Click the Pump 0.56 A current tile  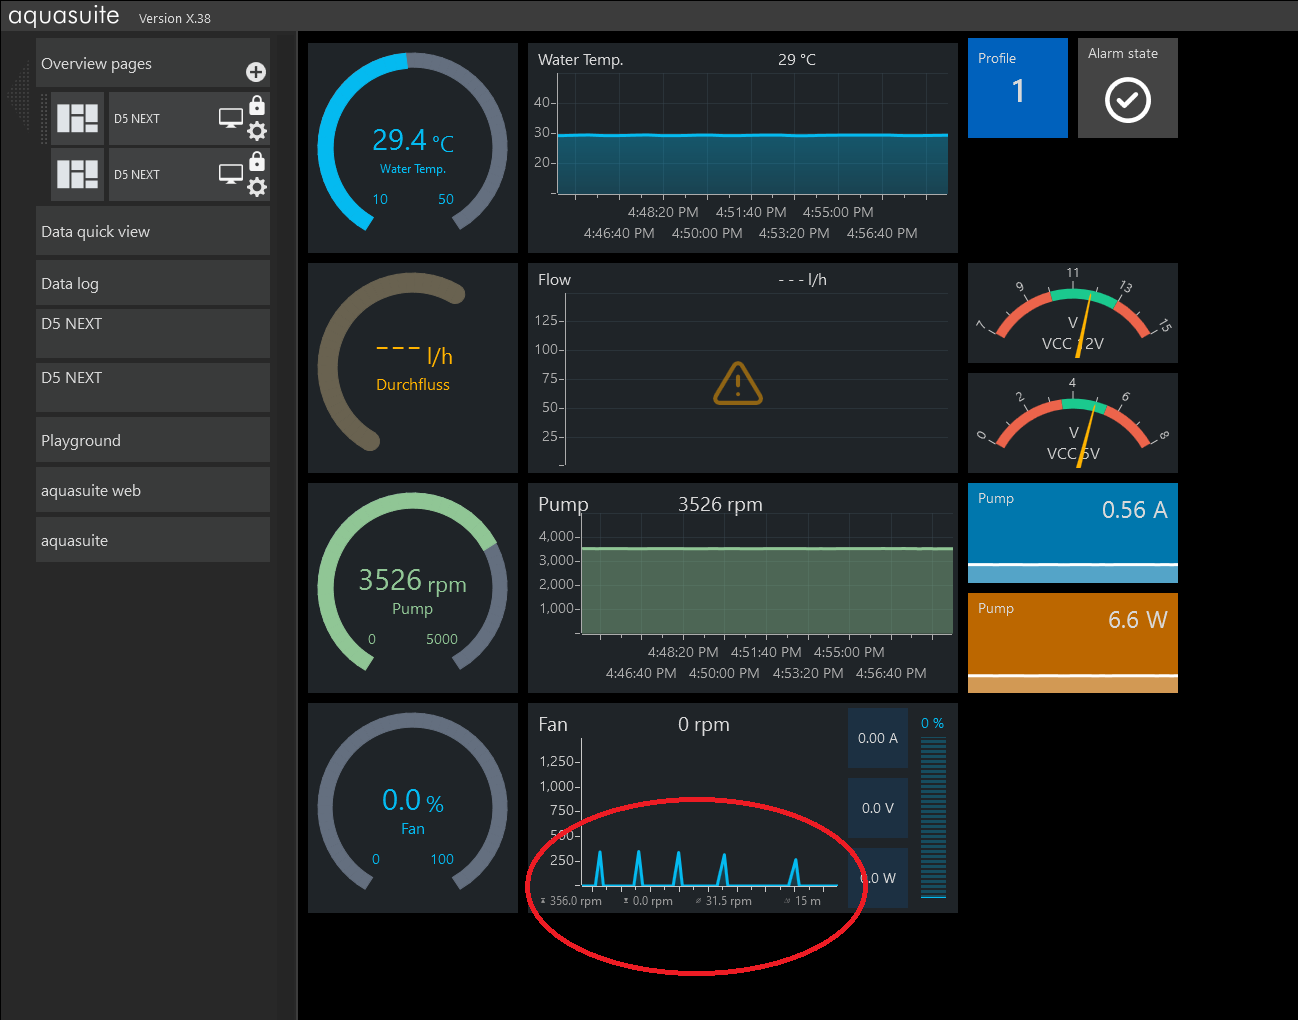pos(1072,533)
